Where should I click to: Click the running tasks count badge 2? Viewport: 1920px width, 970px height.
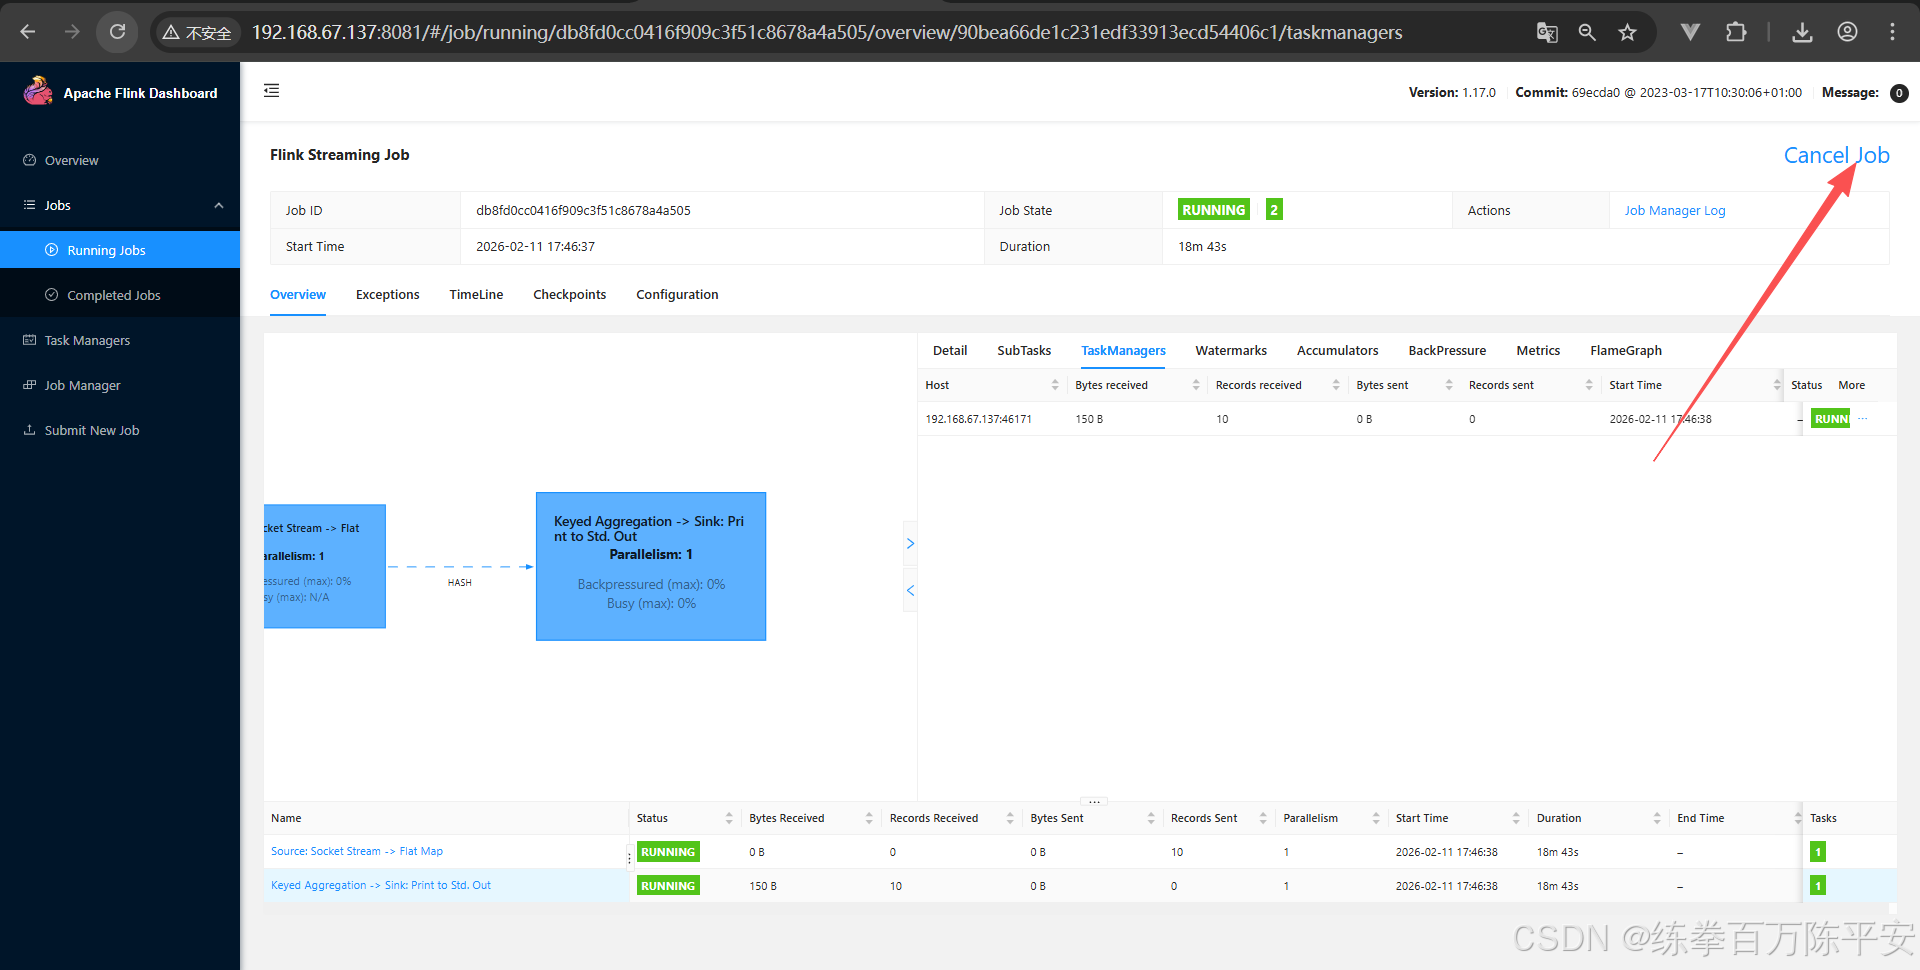click(x=1274, y=210)
